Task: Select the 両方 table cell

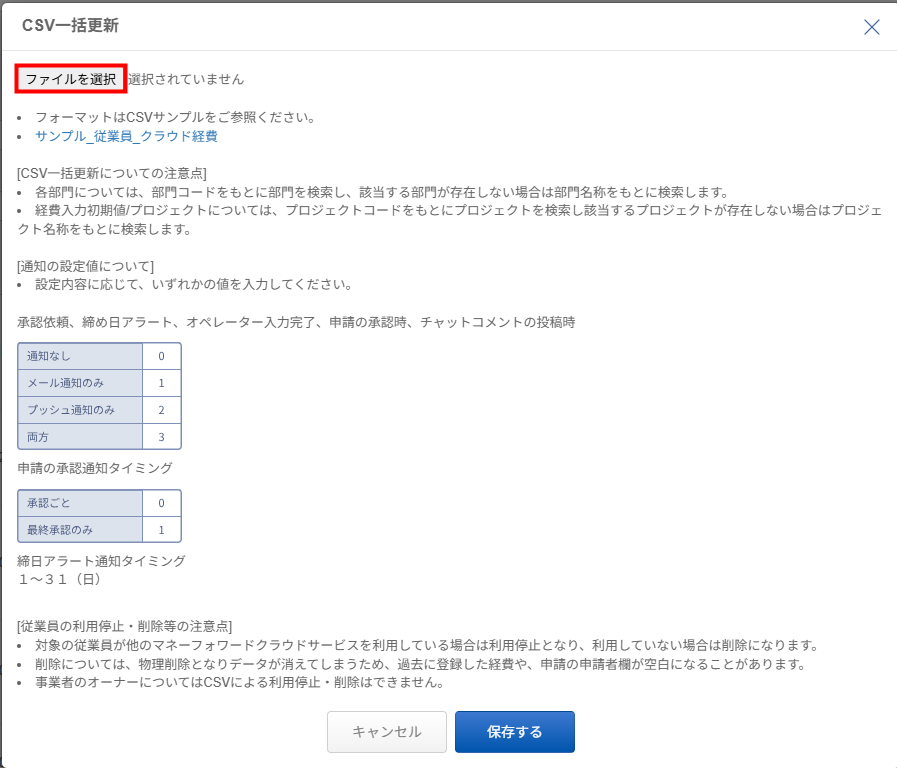Action: 80,437
